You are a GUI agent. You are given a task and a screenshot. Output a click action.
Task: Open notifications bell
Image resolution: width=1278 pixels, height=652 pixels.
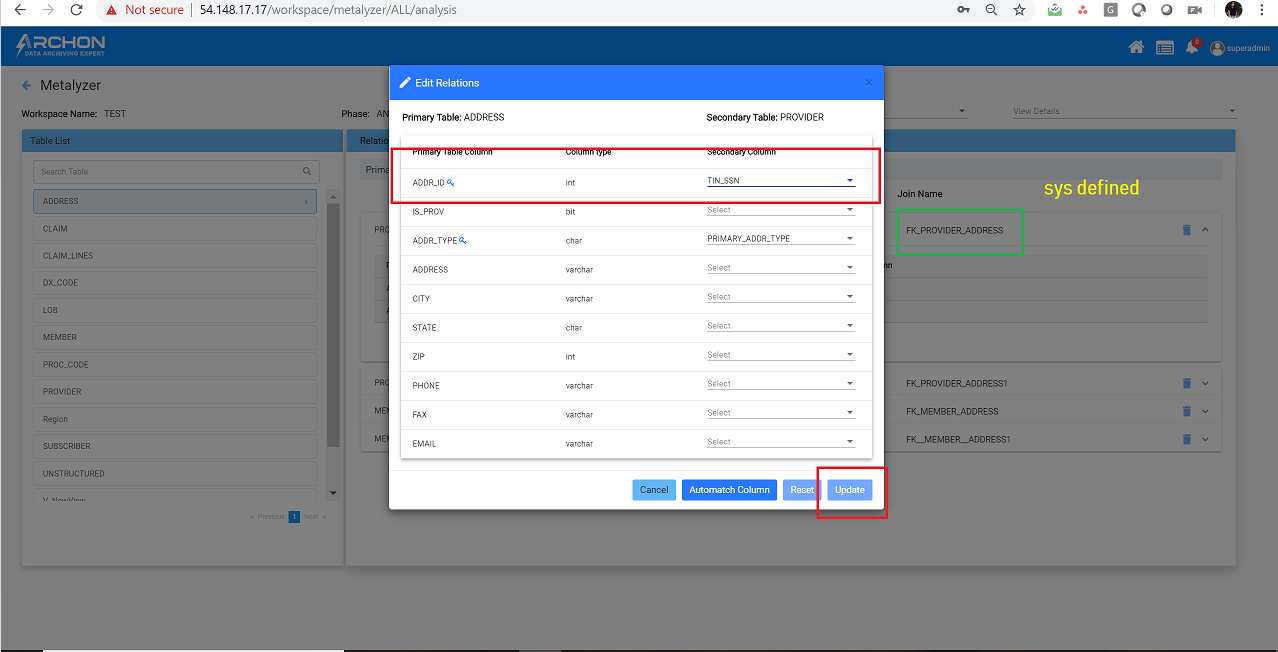1192,47
